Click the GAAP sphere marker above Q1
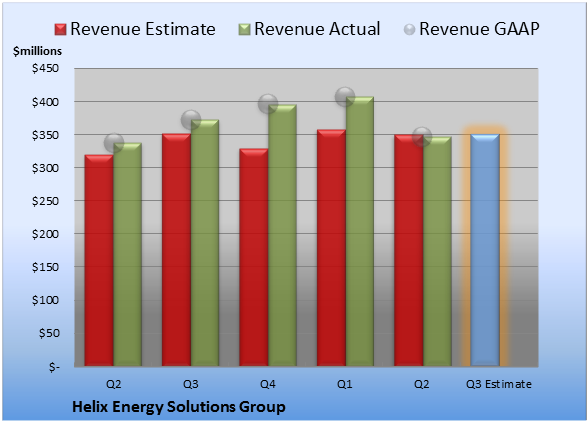The image size is (588, 422). [x=345, y=97]
